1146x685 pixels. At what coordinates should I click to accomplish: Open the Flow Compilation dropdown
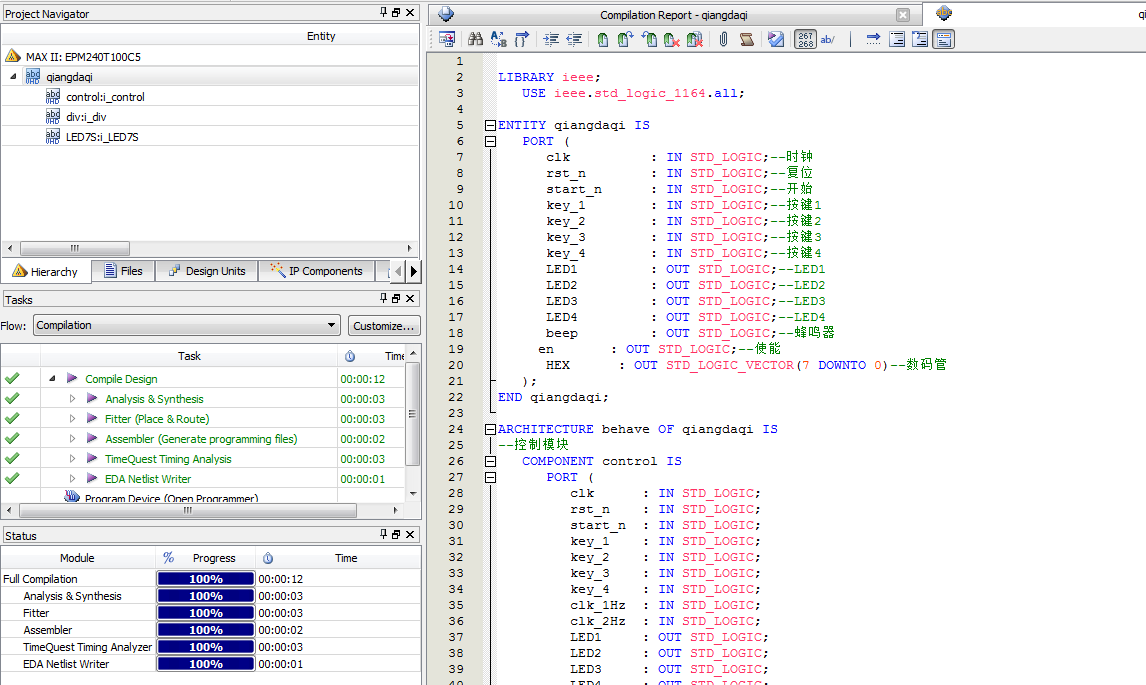pos(332,326)
